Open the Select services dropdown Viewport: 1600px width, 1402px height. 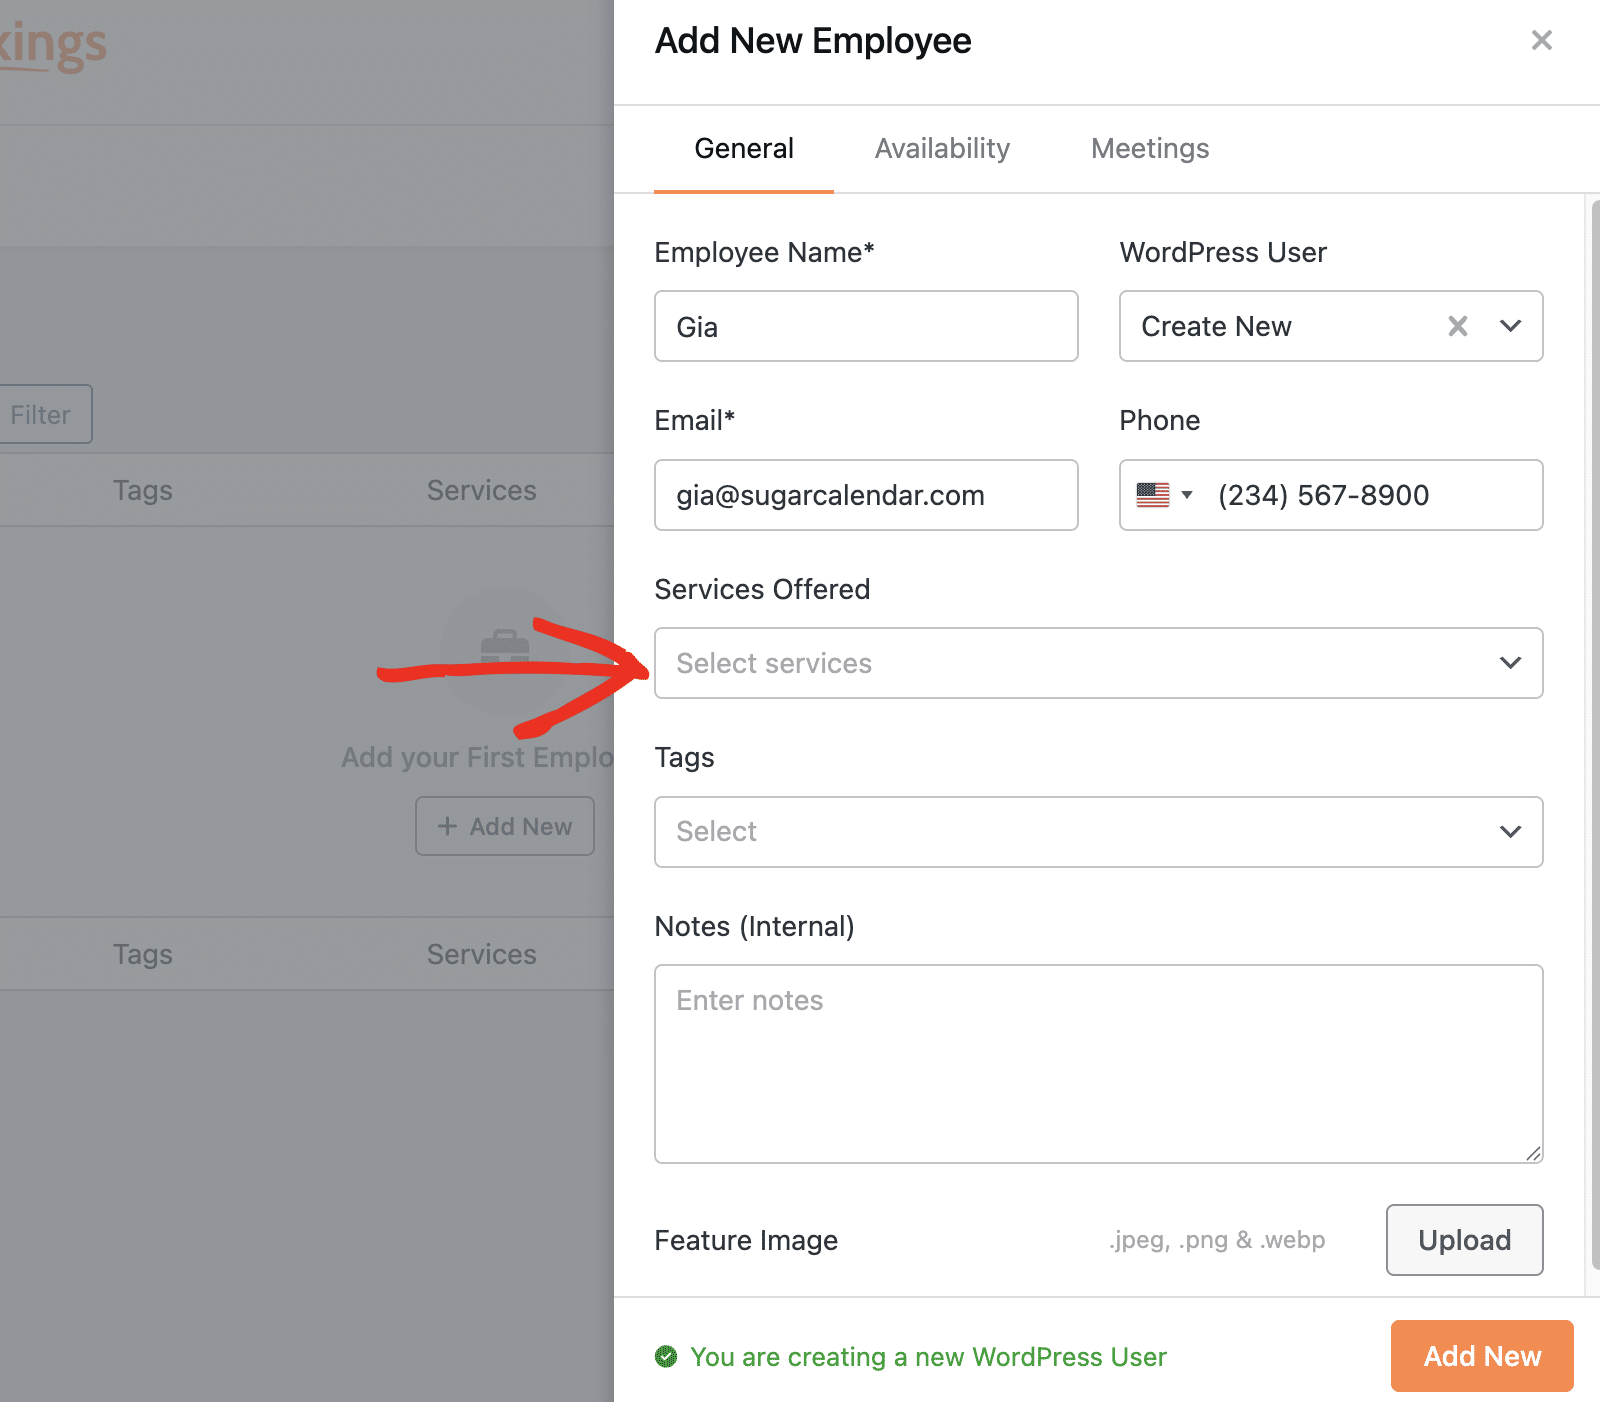(1098, 663)
